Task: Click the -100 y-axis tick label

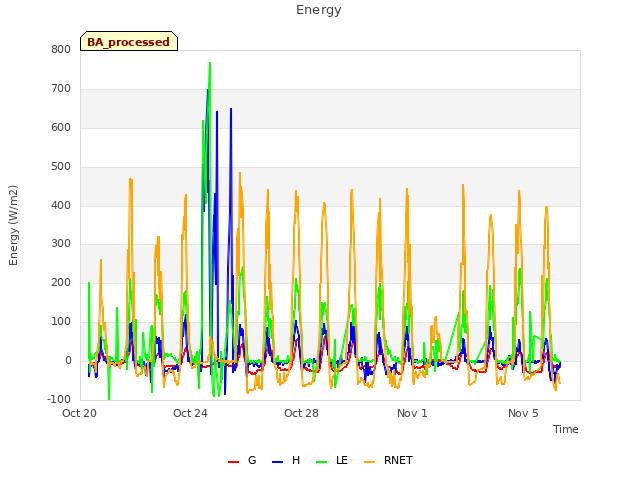Action: click(x=59, y=399)
